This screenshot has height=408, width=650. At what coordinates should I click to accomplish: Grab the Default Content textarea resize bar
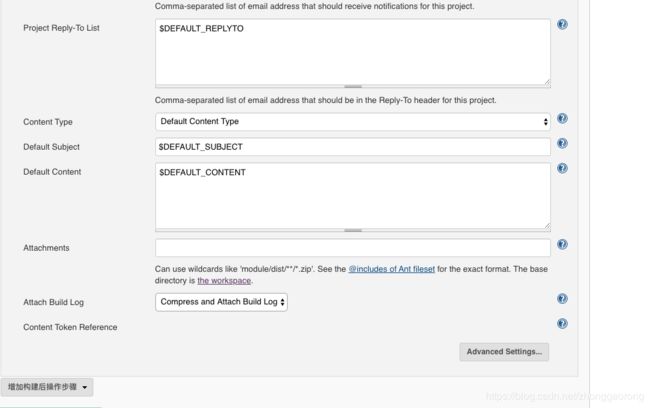353,231
